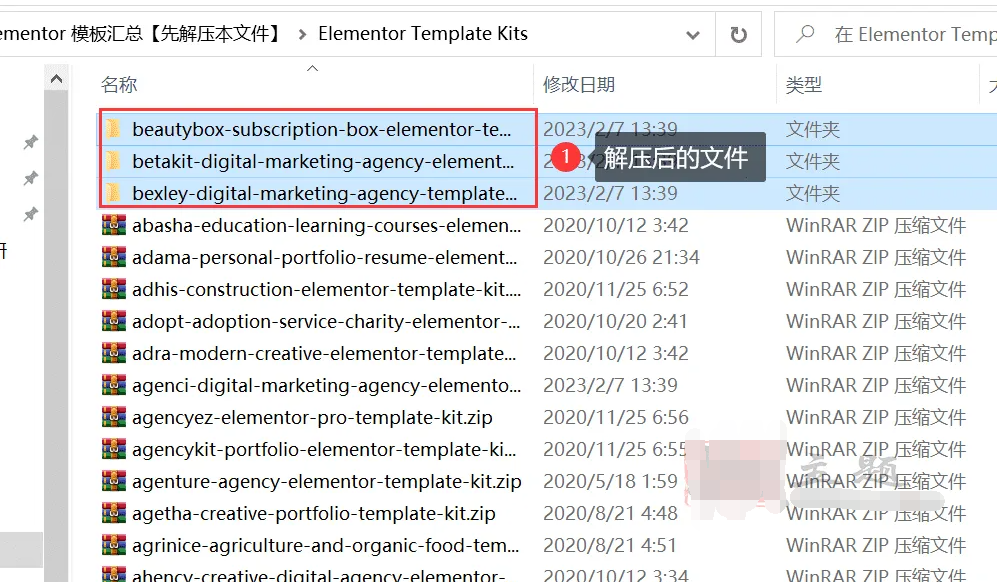Click the date 2020/10/26 21:34

[621, 257]
